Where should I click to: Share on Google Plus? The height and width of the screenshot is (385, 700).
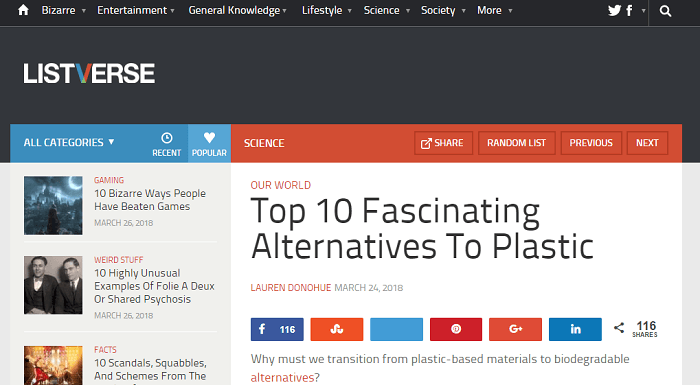click(x=516, y=329)
